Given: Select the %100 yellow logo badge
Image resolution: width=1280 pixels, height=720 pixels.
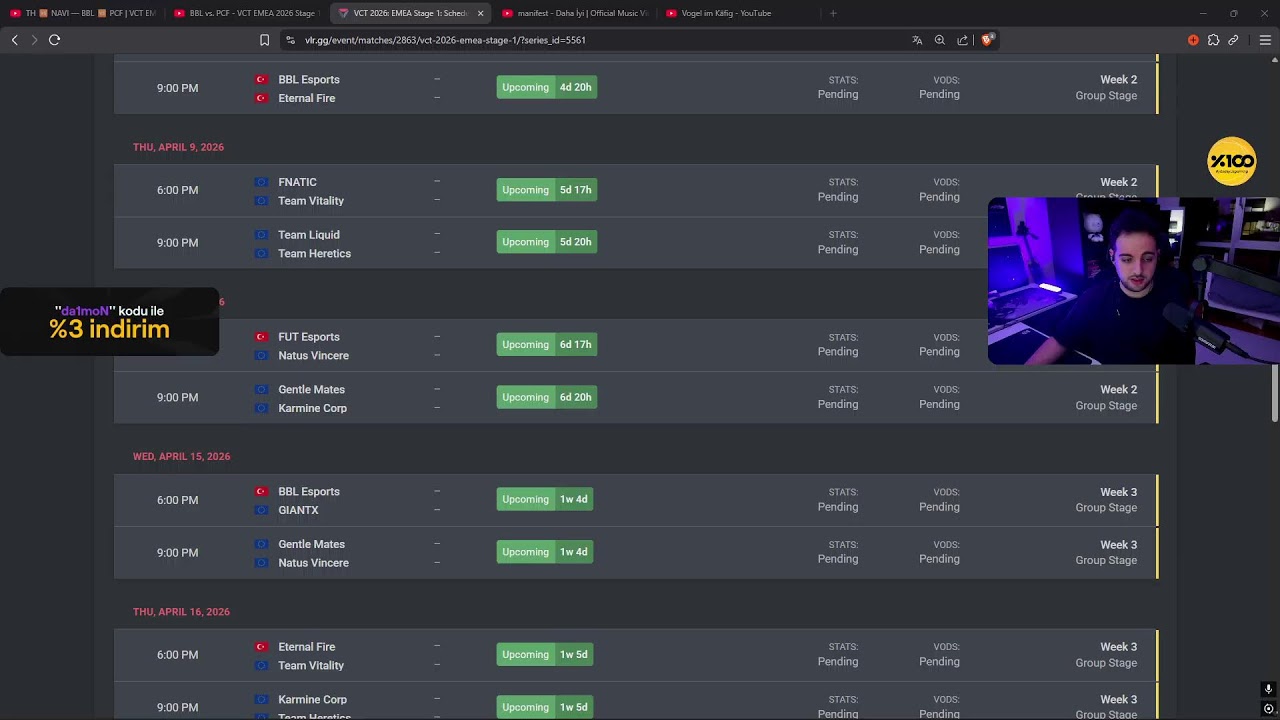Looking at the screenshot, I should (1231, 161).
